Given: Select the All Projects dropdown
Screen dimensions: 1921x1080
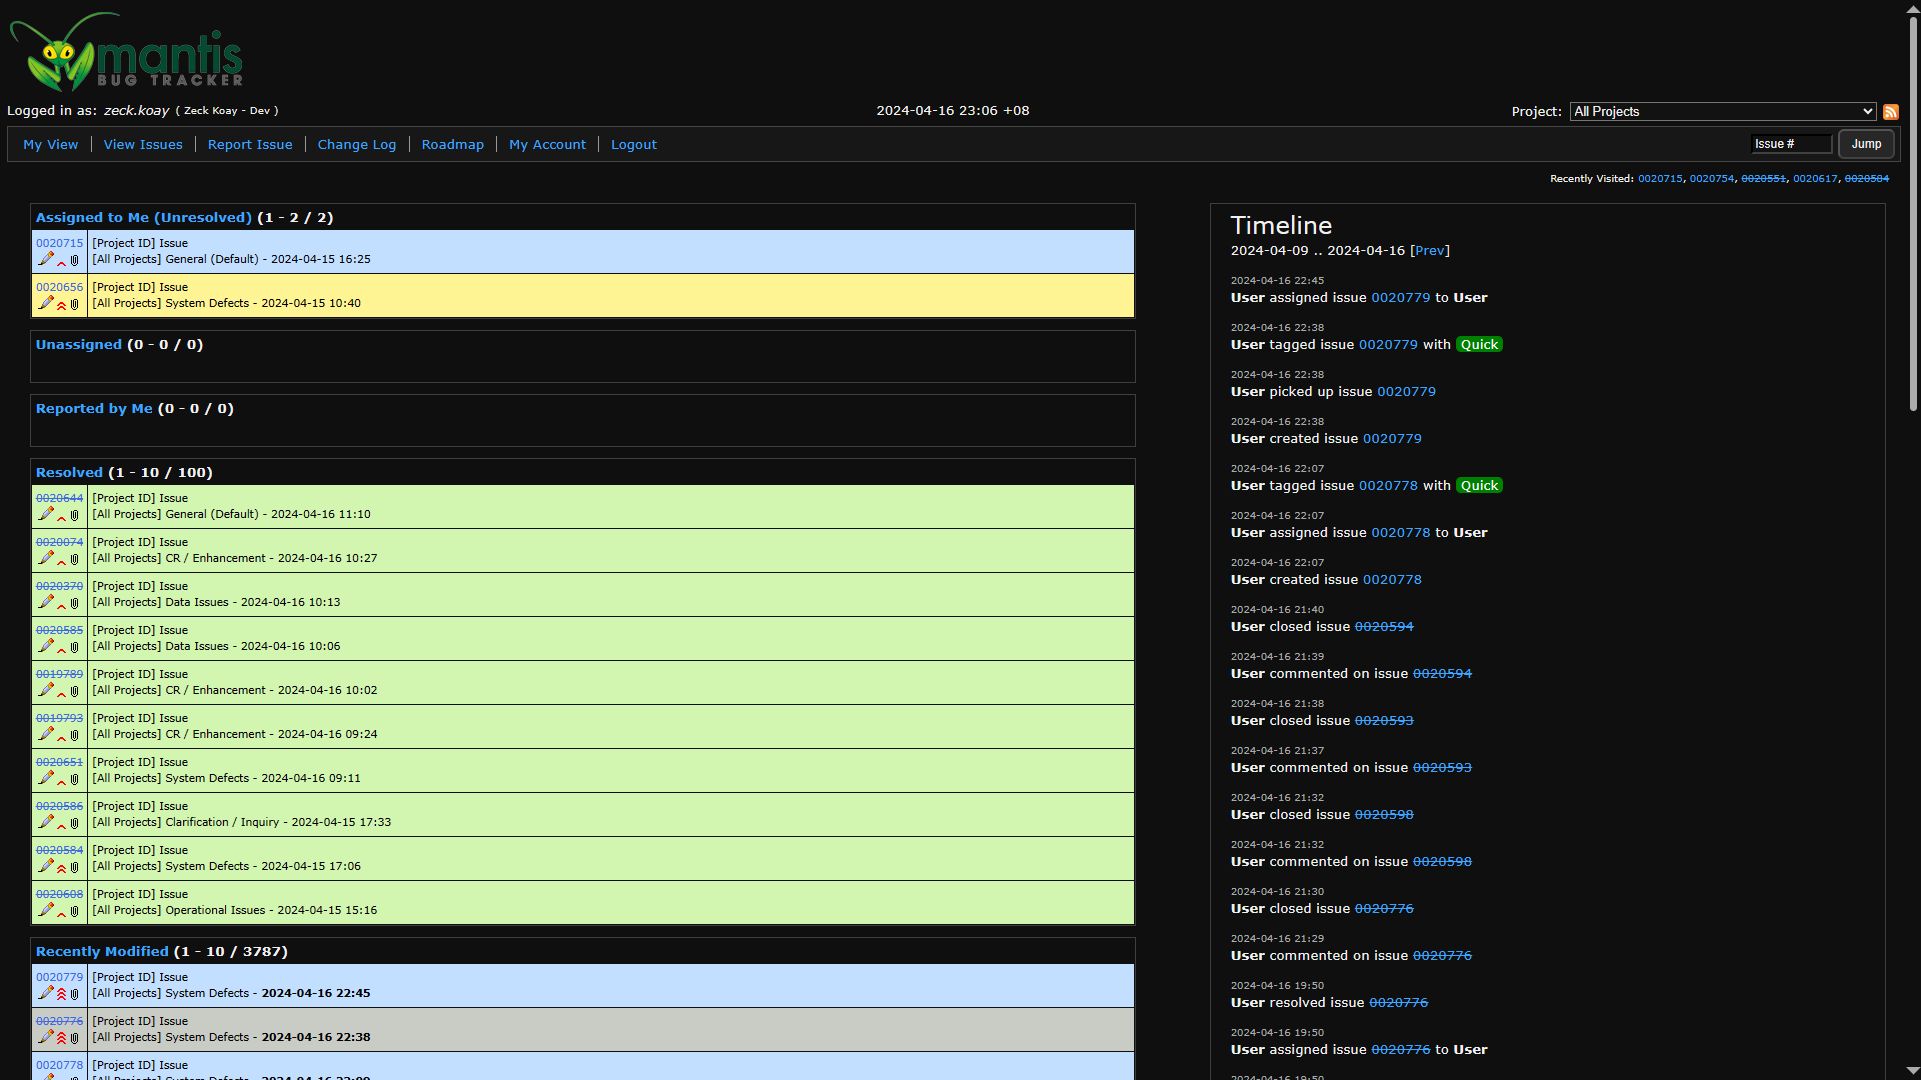Looking at the screenshot, I should (x=1720, y=111).
